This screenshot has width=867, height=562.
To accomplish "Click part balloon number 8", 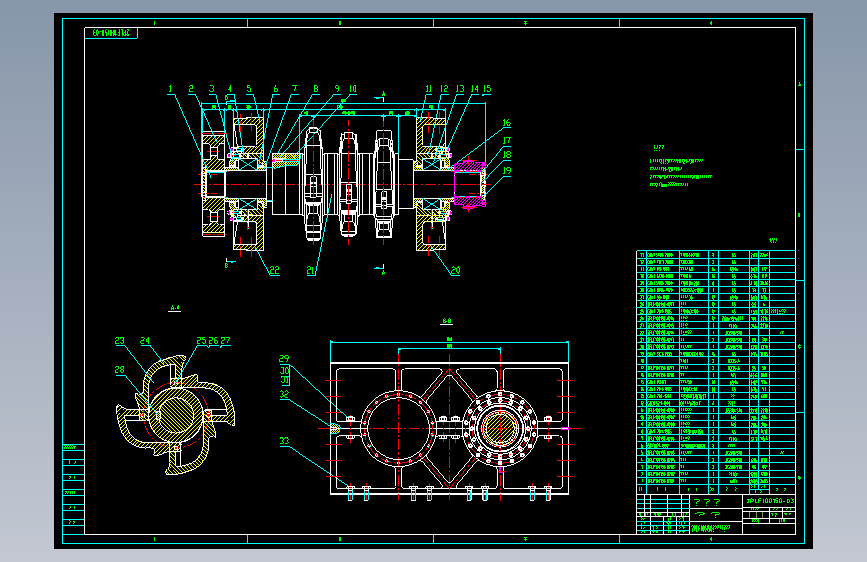I will click(x=316, y=89).
